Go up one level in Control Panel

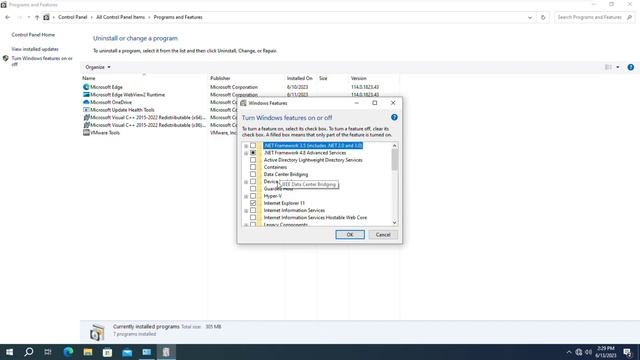coord(37,17)
